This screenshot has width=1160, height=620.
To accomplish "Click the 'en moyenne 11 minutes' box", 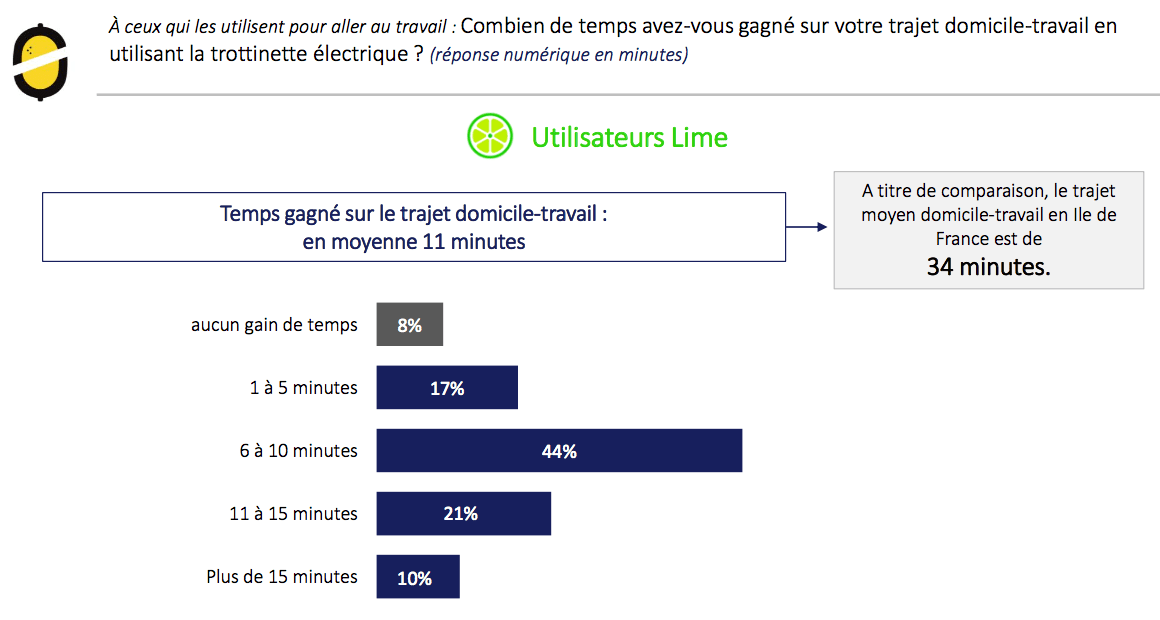I will point(414,227).
